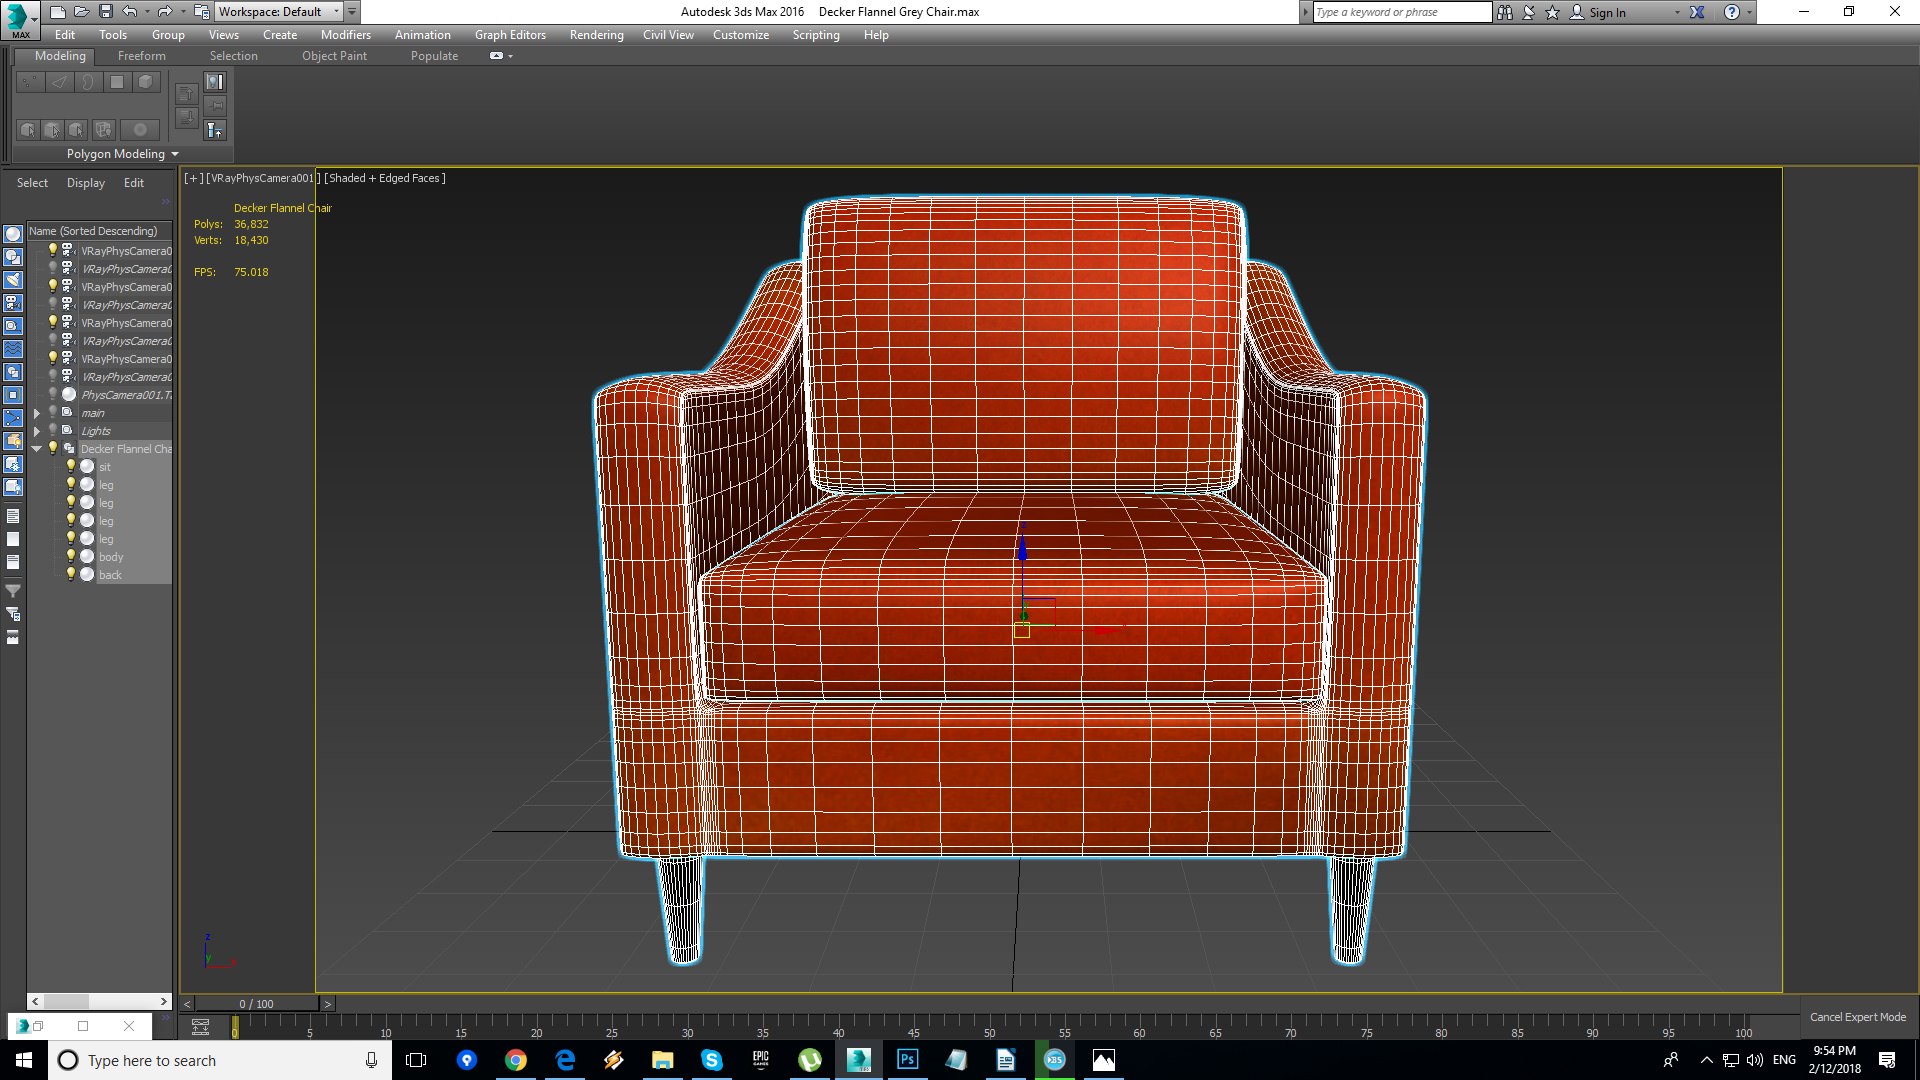Save the scene with the floppy disk icon
This screenshot has height=1080, width=1920.
click(x=105, y=12)
